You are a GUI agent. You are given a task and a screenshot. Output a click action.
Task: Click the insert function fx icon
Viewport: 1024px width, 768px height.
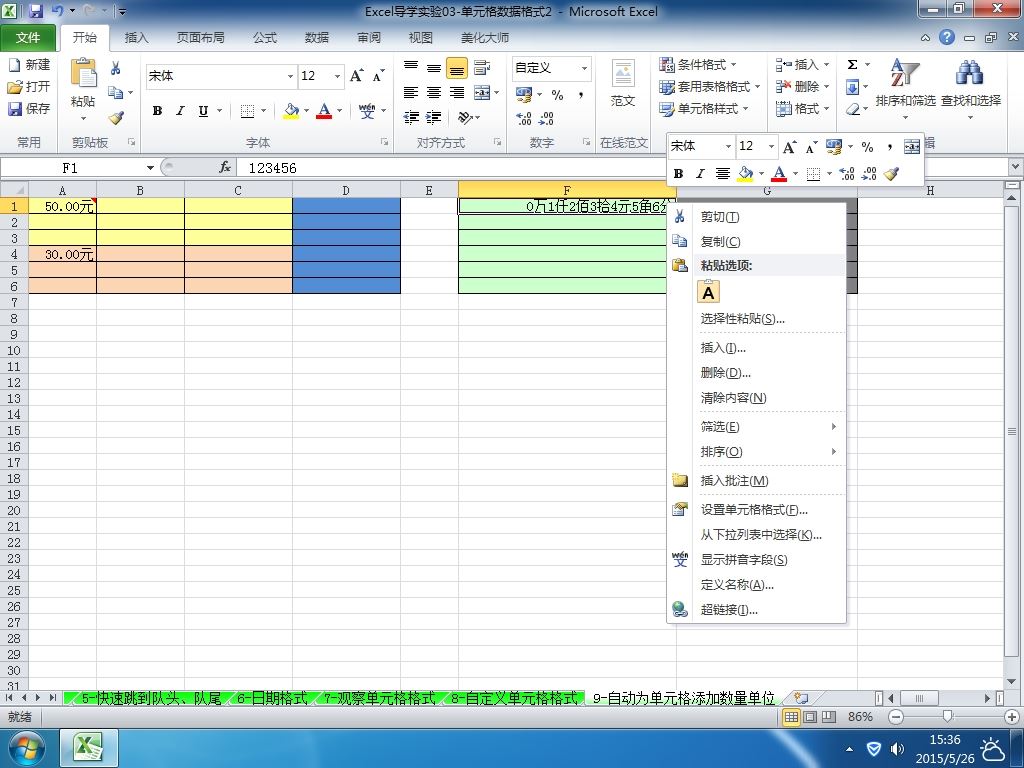click(x=225, y=168)
